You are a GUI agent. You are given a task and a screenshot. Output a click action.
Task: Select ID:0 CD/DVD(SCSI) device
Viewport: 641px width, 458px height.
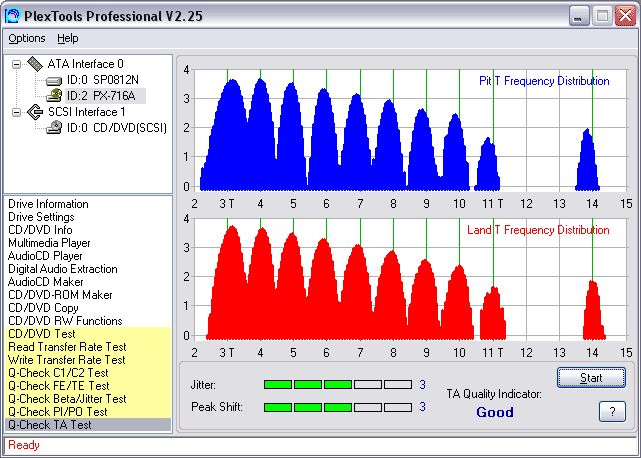pos(117,128)
